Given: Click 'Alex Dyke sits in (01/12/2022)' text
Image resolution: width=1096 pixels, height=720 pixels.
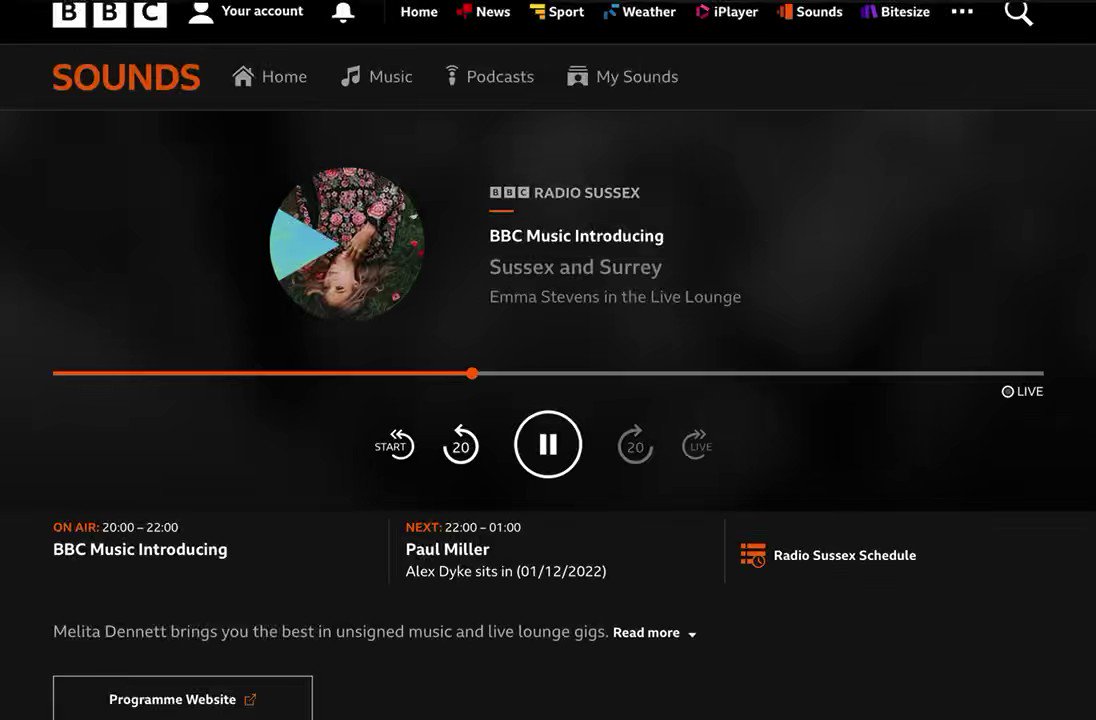Looking at the screenshot, I should (x=506, y=571).
